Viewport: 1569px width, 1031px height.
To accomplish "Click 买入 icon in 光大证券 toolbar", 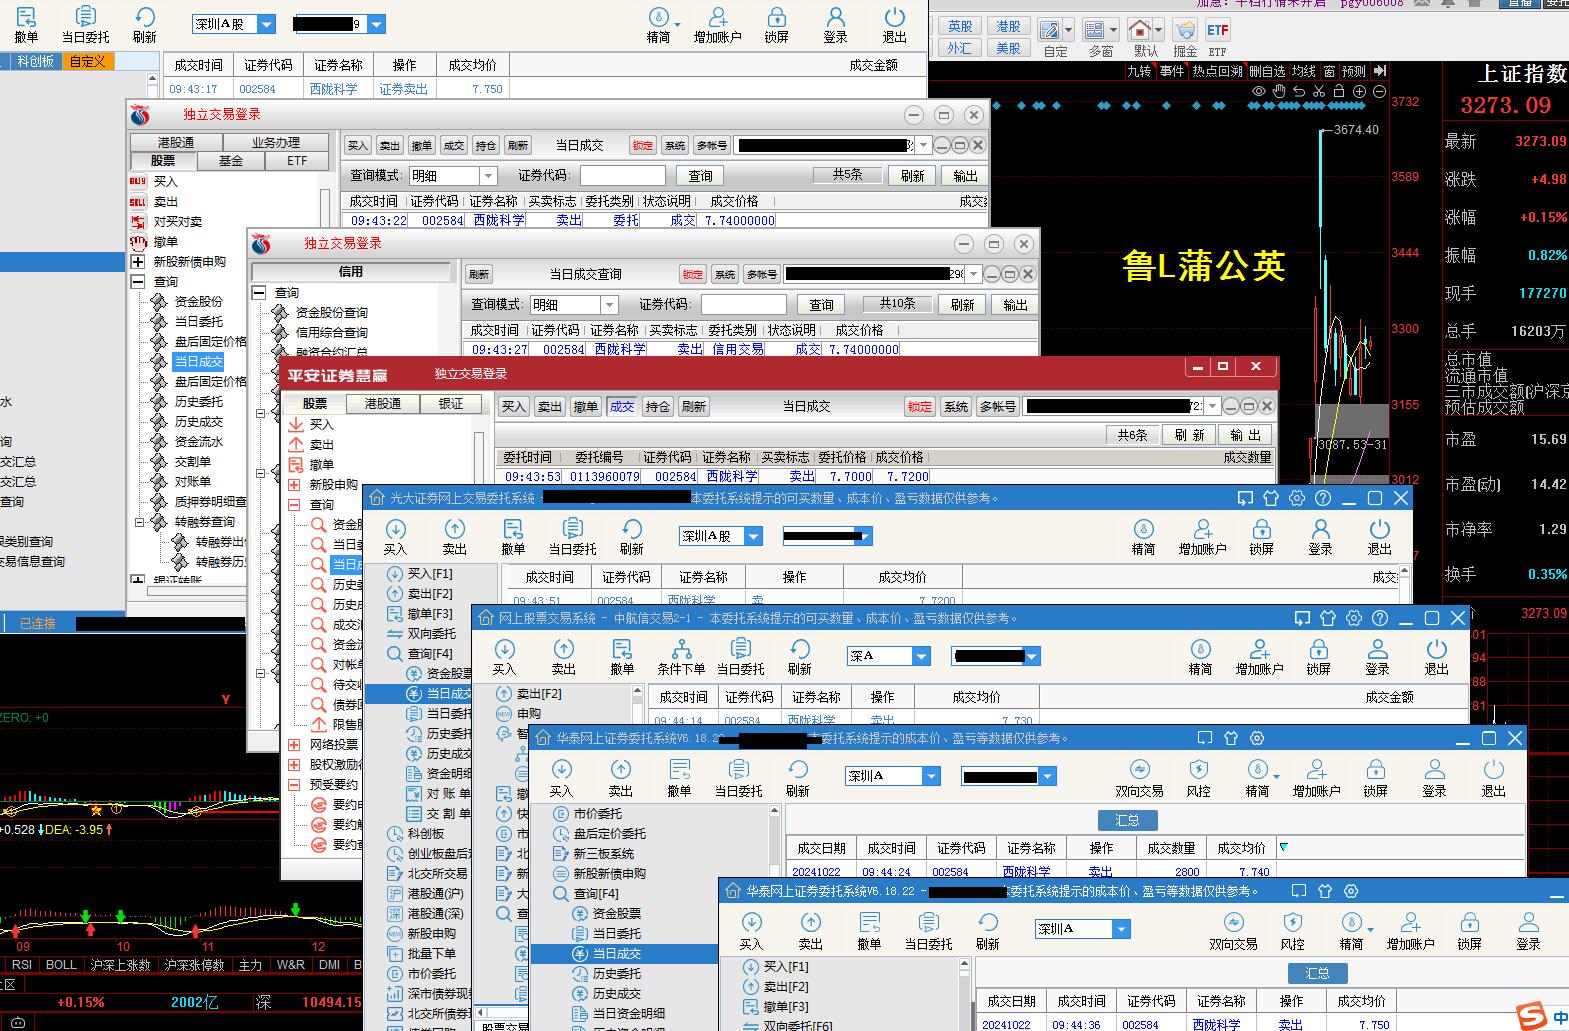I will pos(395,536).
